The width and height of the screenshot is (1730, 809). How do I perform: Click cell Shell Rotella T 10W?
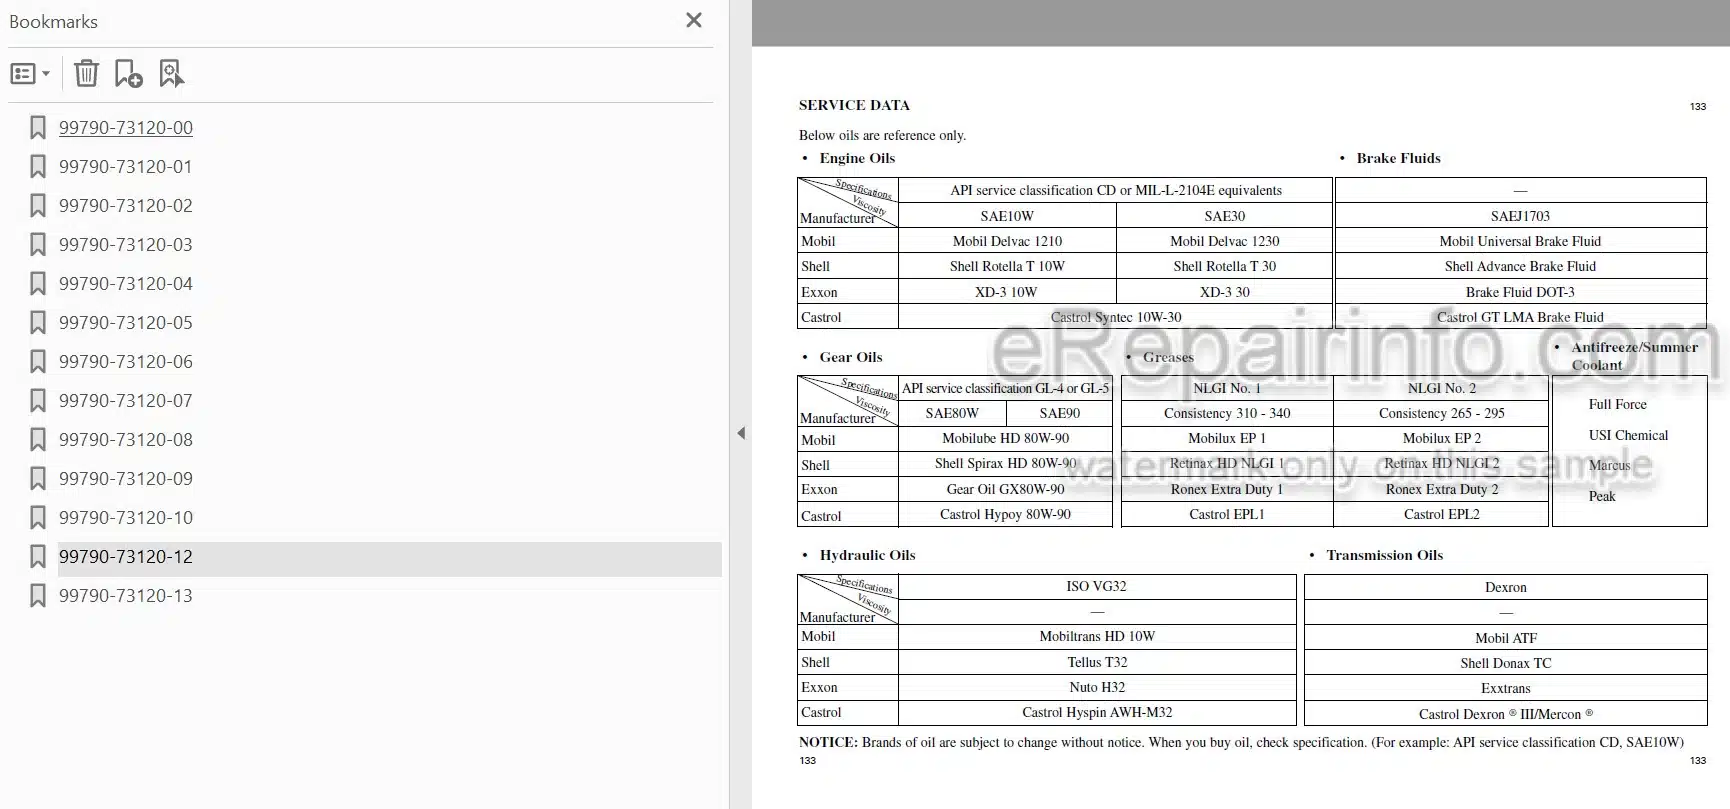coord(1007,266)
